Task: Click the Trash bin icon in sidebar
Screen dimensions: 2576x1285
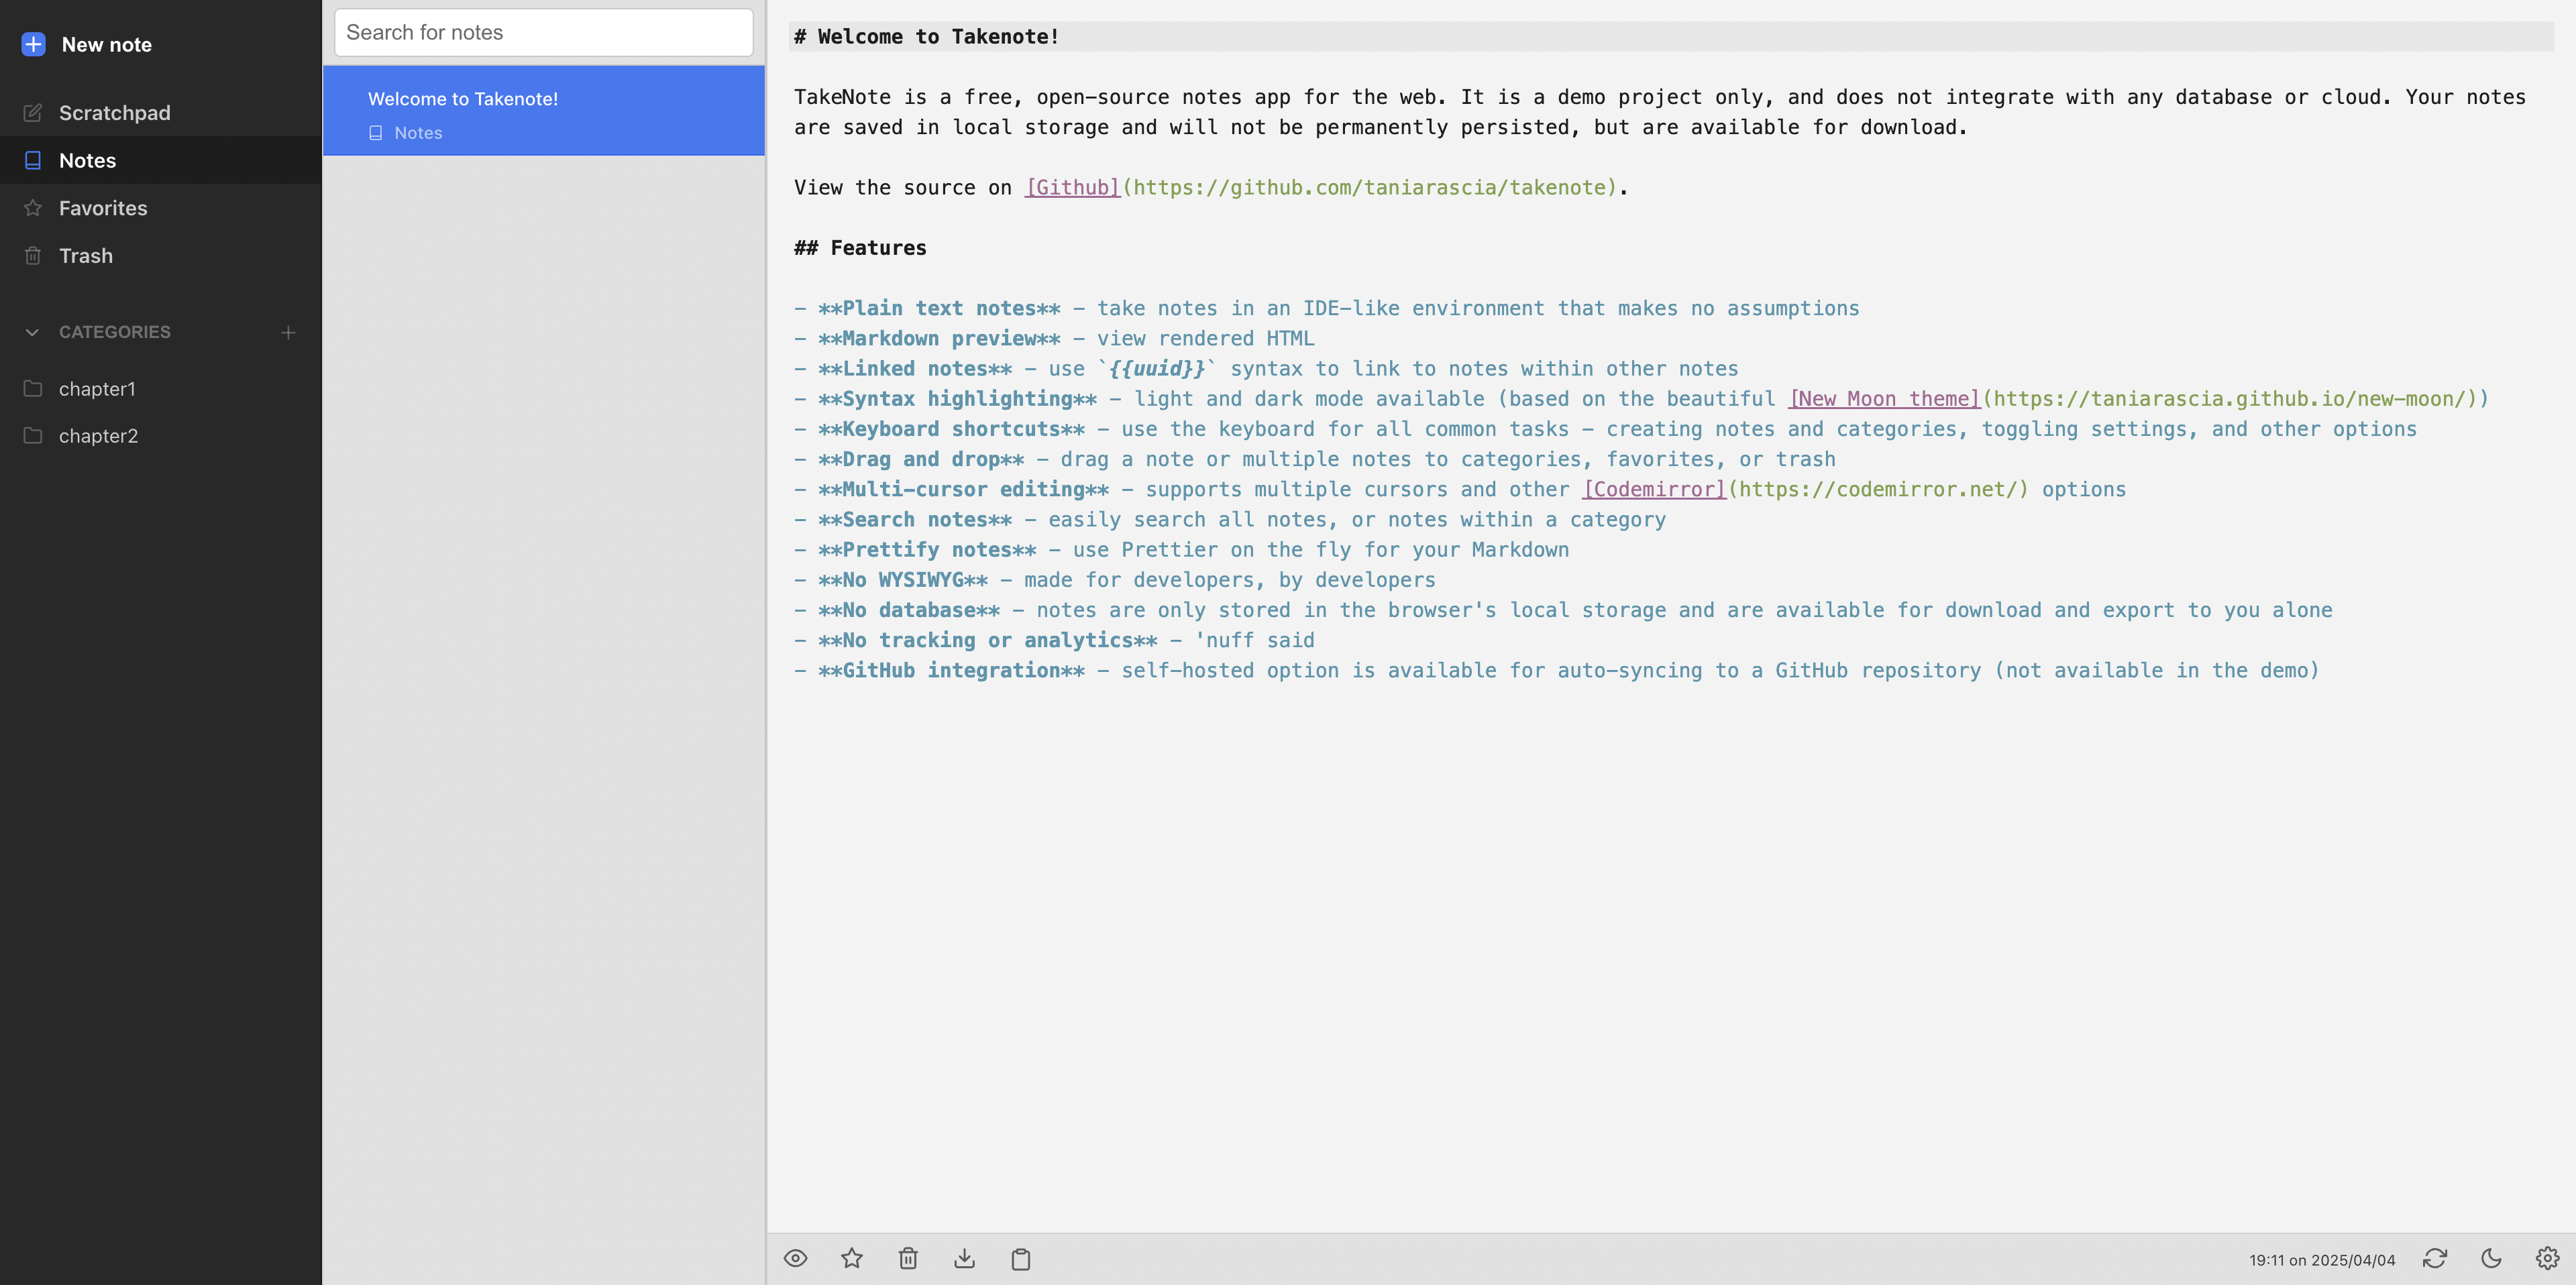Action: 33,256
